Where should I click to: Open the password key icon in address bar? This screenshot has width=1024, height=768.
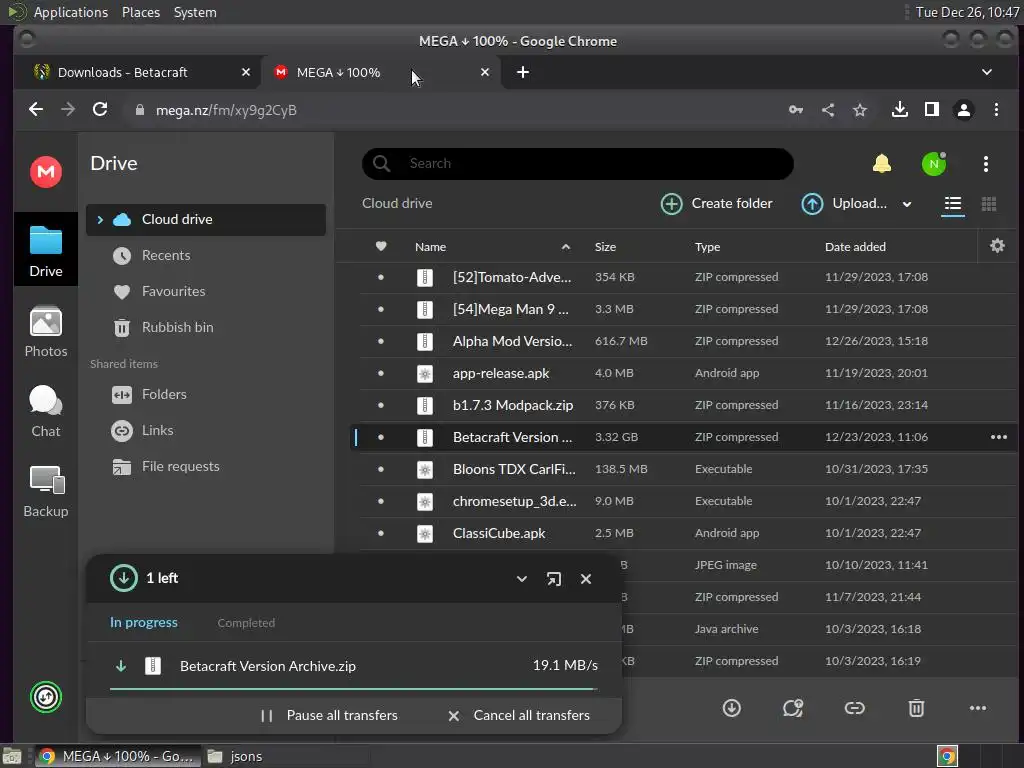click(795, 110)
